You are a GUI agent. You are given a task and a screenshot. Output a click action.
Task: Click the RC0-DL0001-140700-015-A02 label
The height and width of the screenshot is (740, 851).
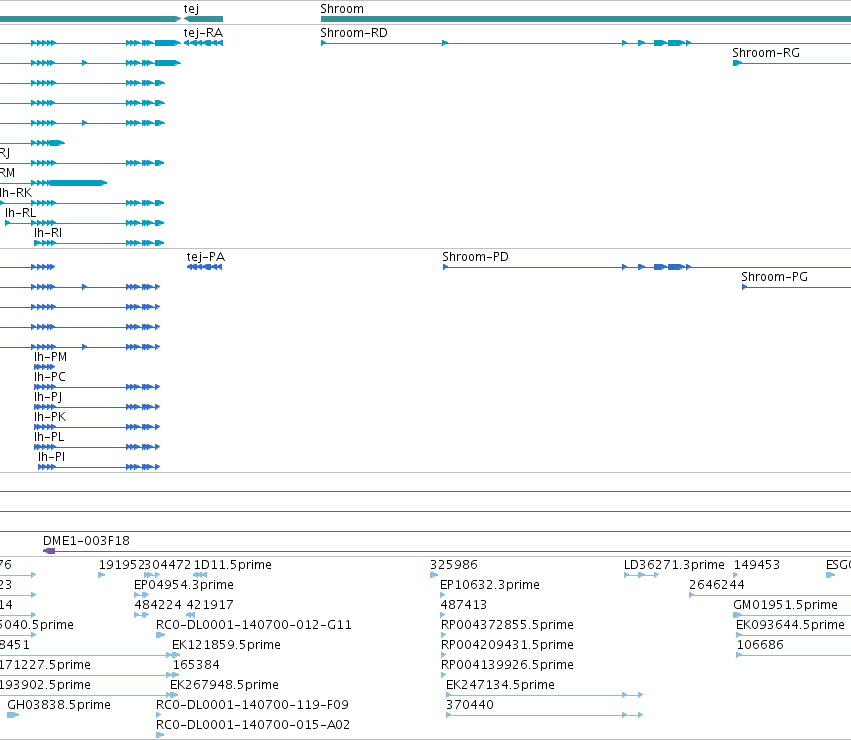point(253,725)
